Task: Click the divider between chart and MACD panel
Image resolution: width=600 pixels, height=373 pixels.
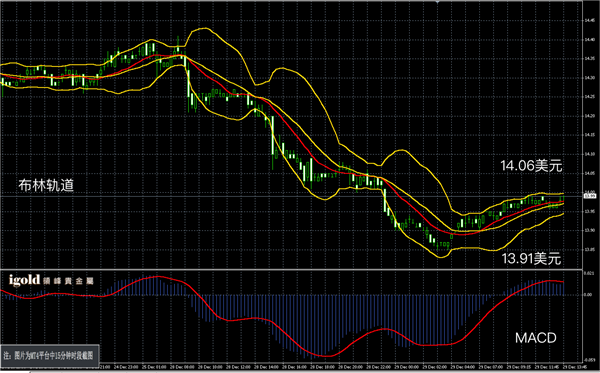Action: (x=291, y=269)
